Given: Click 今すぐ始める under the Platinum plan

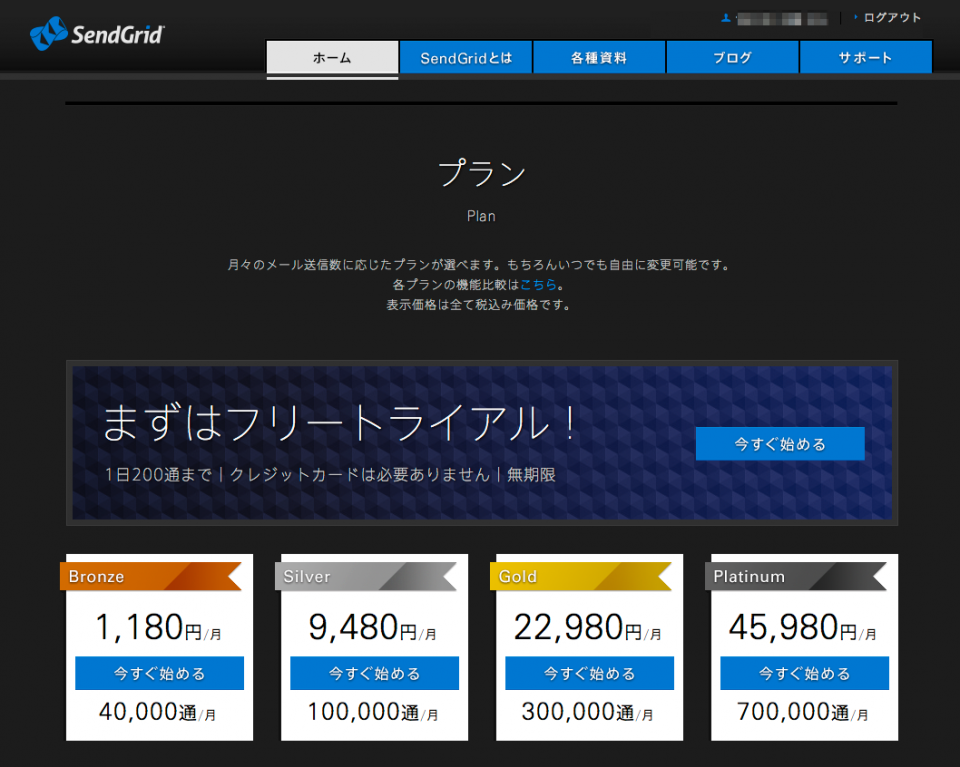Looking at the screenshot, I should click(x=804, y=673).
